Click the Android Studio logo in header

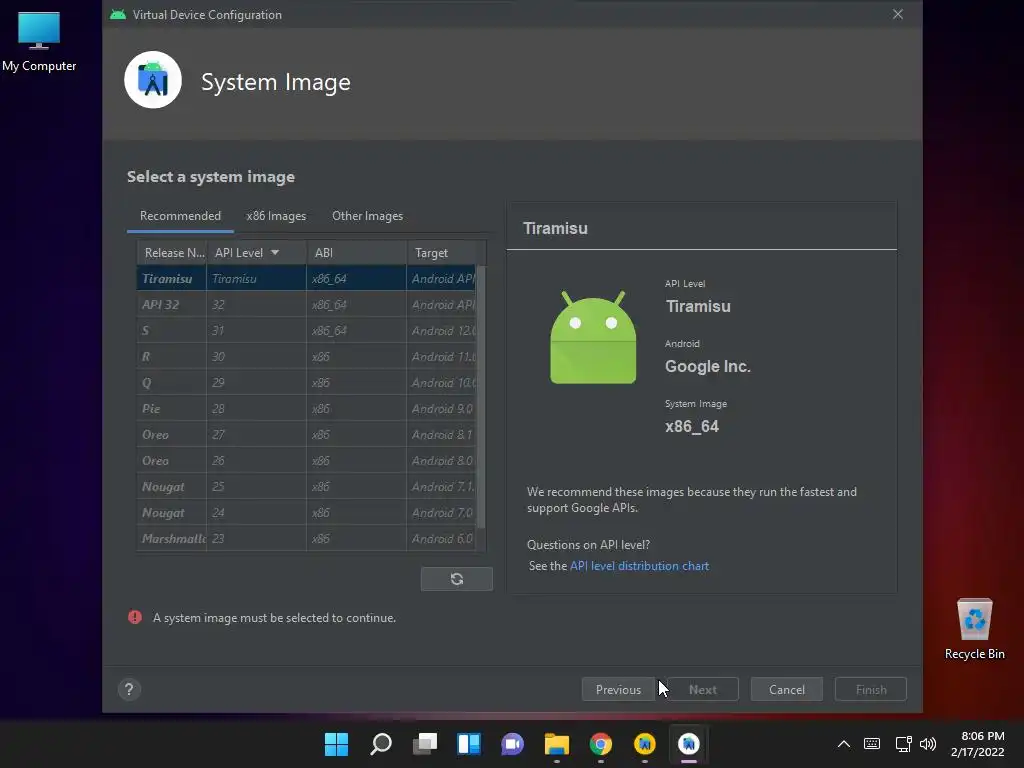(x=153, y=80)
